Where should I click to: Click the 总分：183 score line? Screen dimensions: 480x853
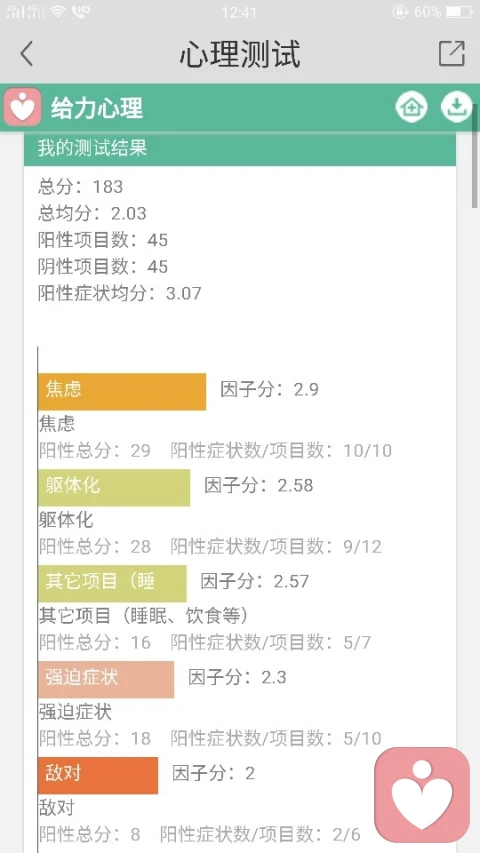pyautogui.click(x=81, y=187)
